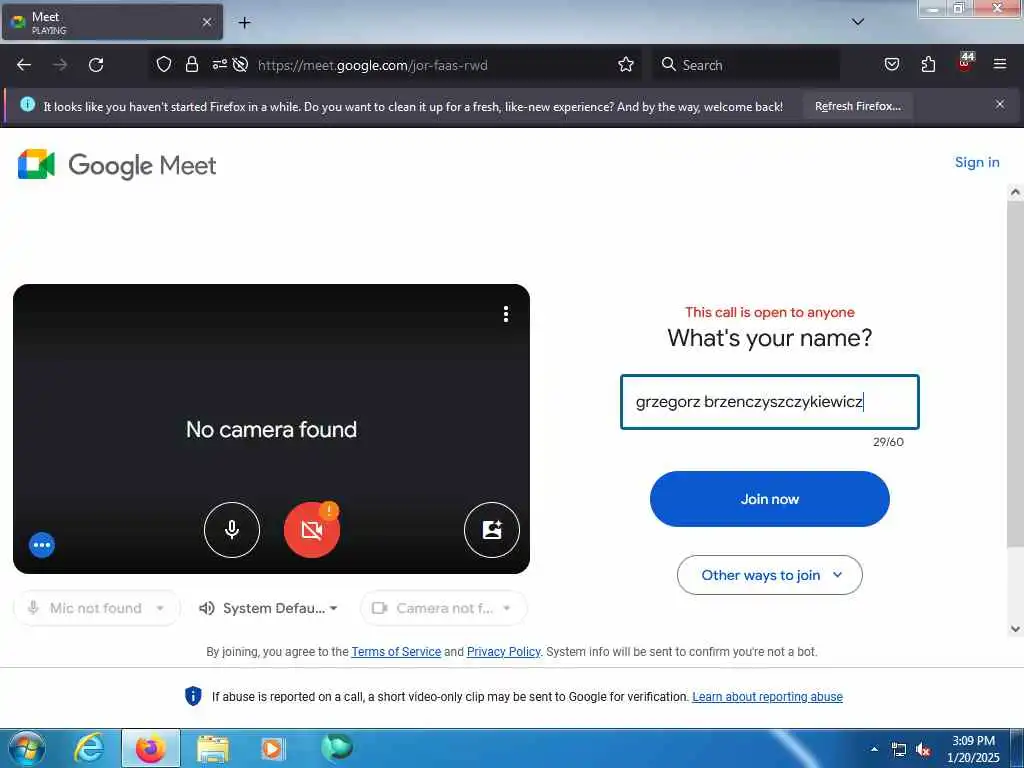Image resolution: width=1024 pixels, height=768 pixels.
Task: Open Windows Media Player taskbar icon
Action: (x=272, y=748)
